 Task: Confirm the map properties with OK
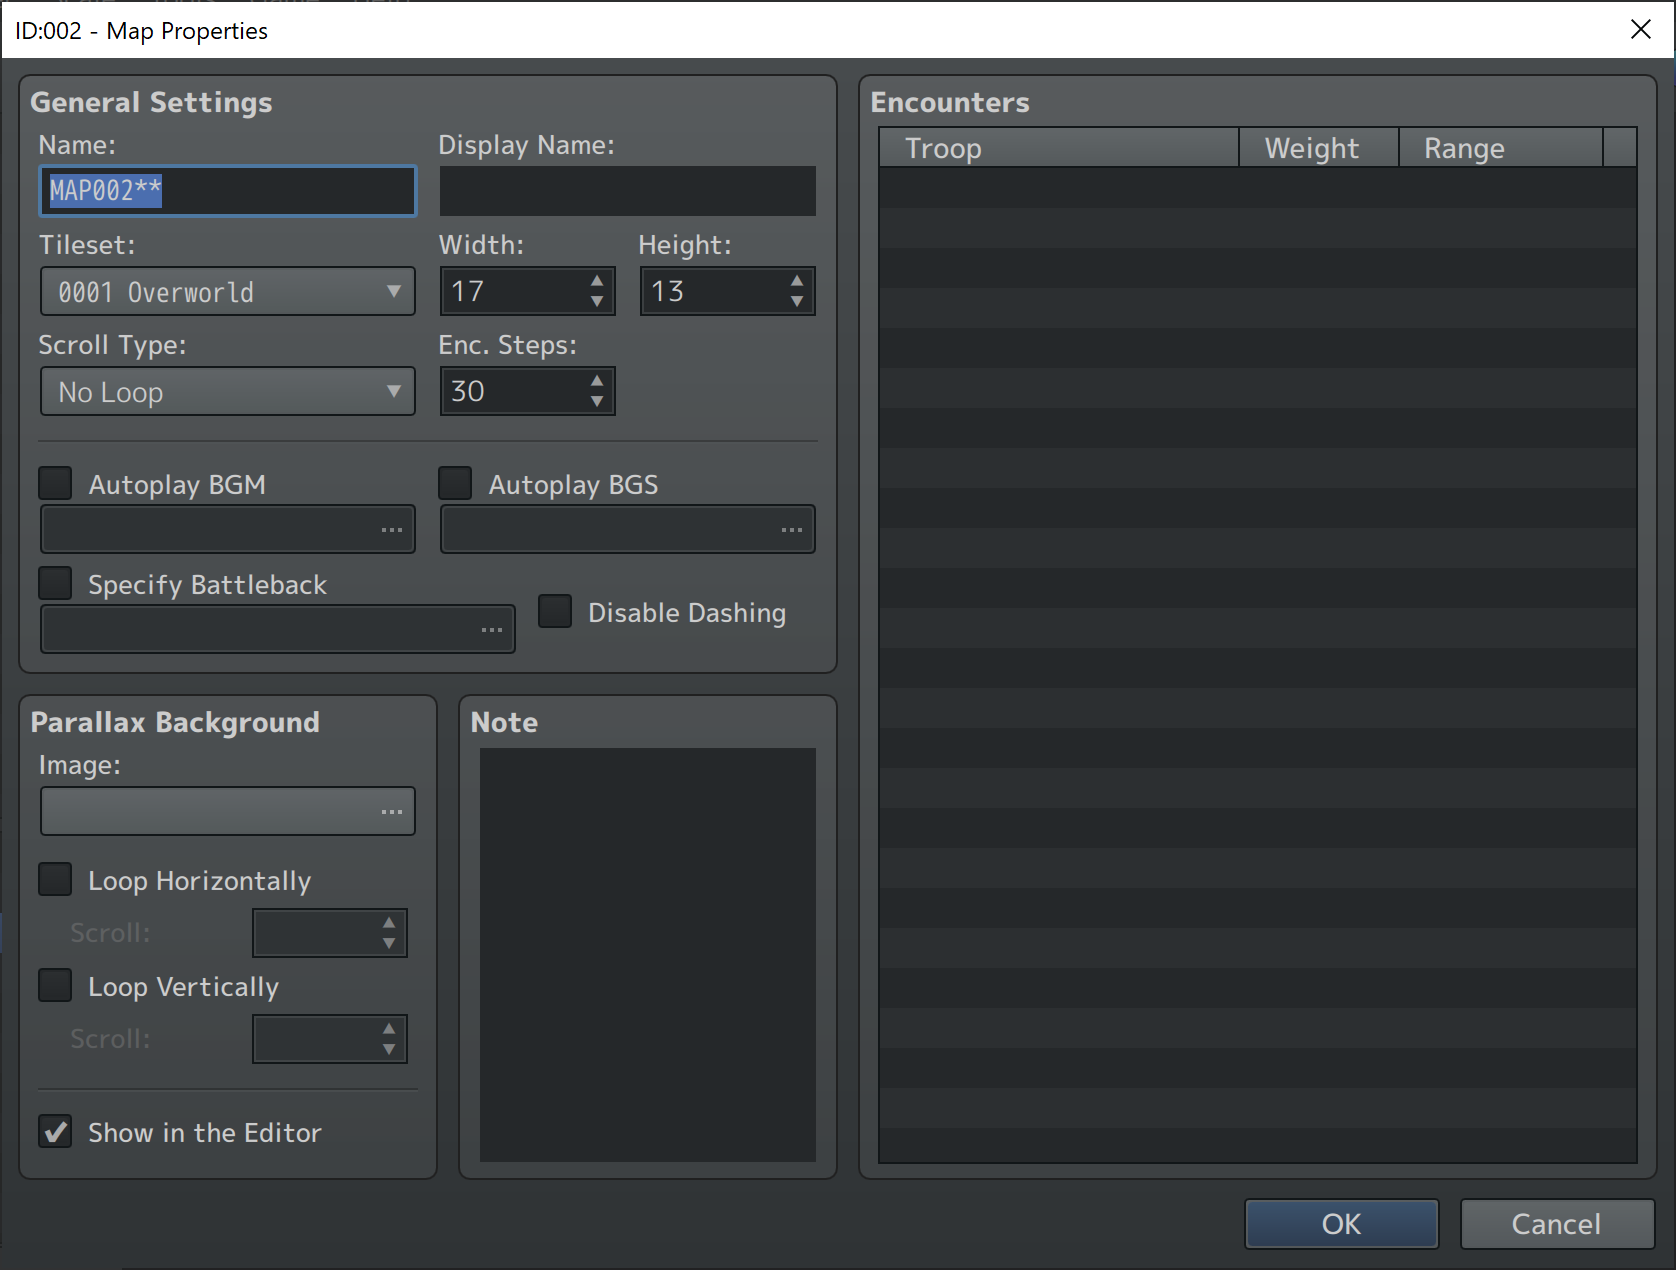click(1342, 1224)
